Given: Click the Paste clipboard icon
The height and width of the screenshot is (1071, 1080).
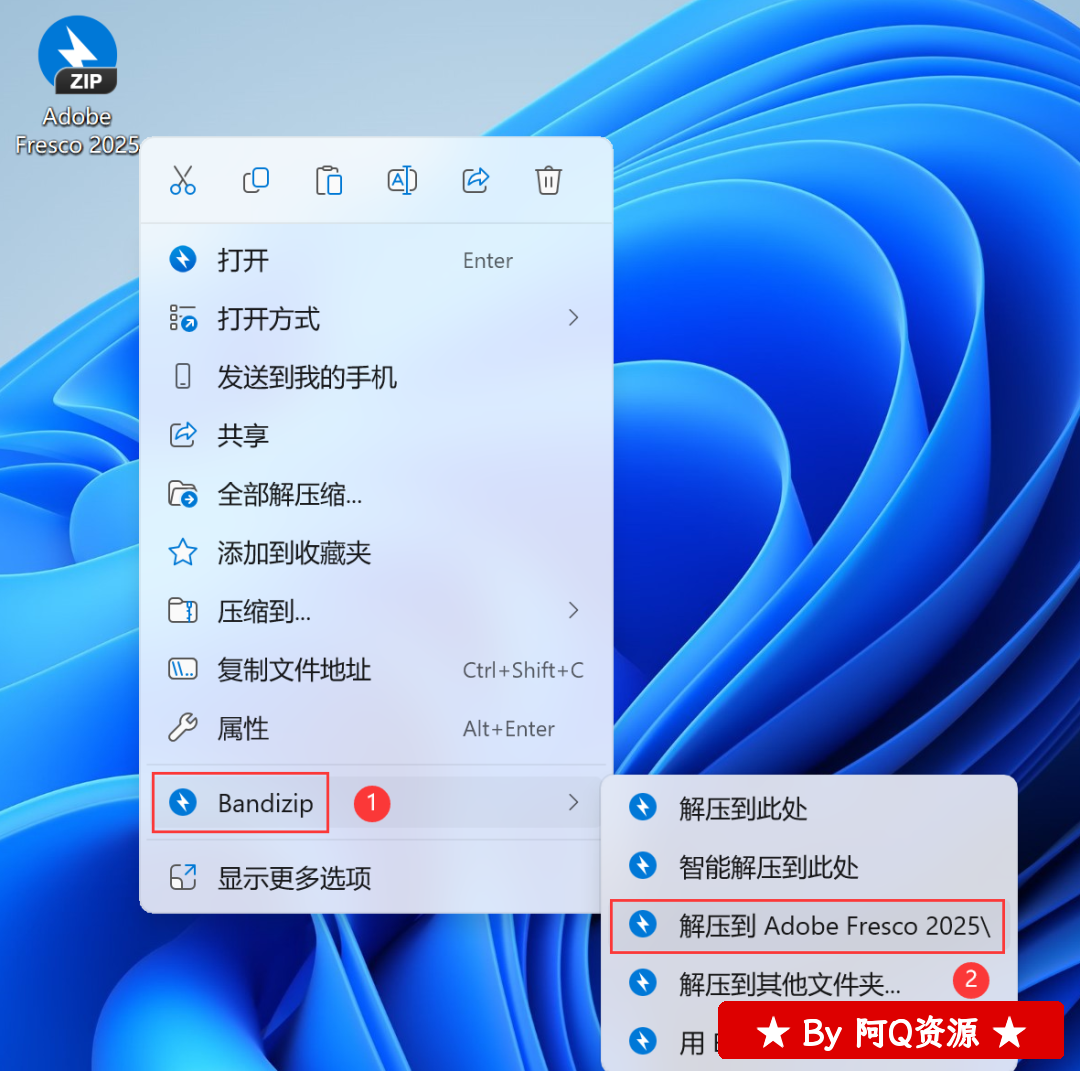Looking at the screenshot, I should pos(329,180).
